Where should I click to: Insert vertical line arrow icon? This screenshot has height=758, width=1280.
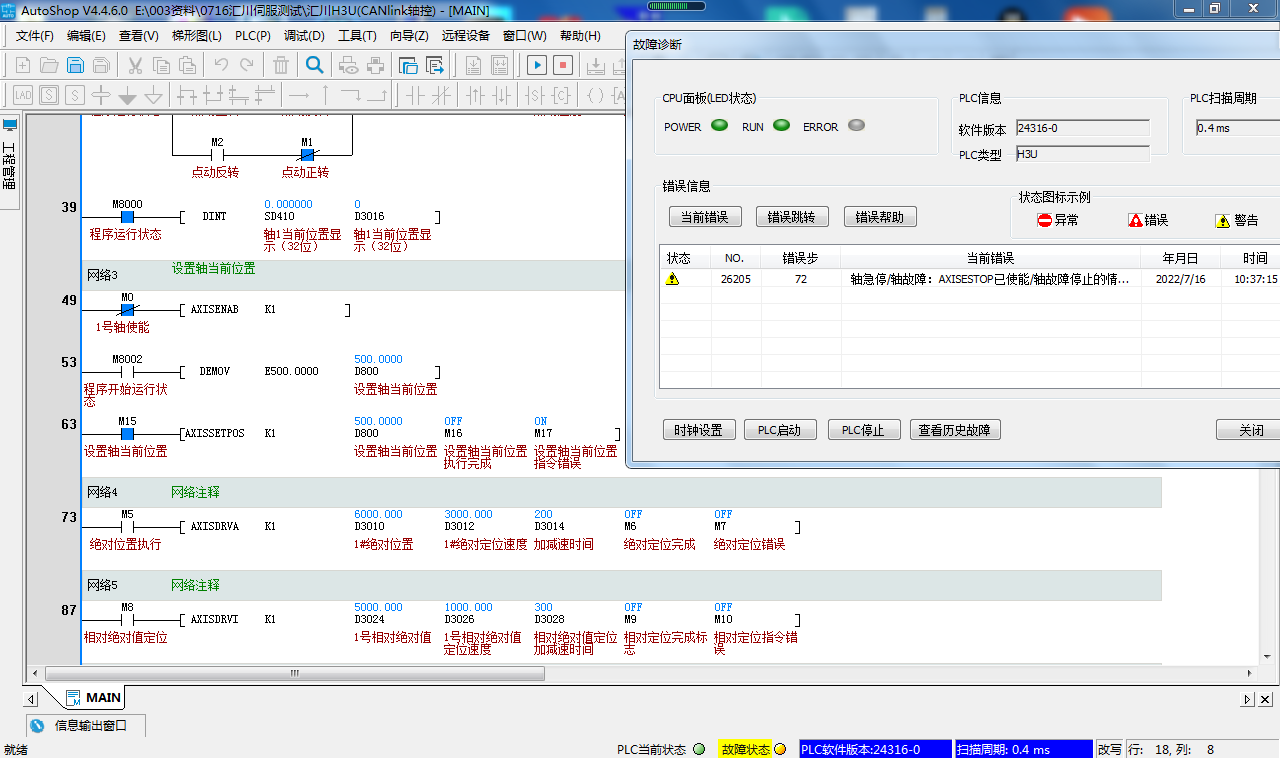(x=324, y=95)
